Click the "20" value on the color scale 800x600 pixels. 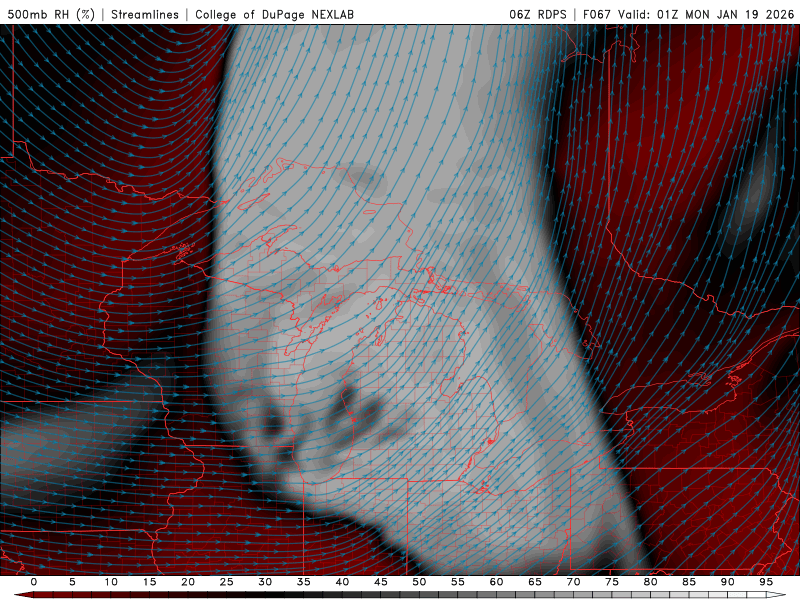click(188, 582)
